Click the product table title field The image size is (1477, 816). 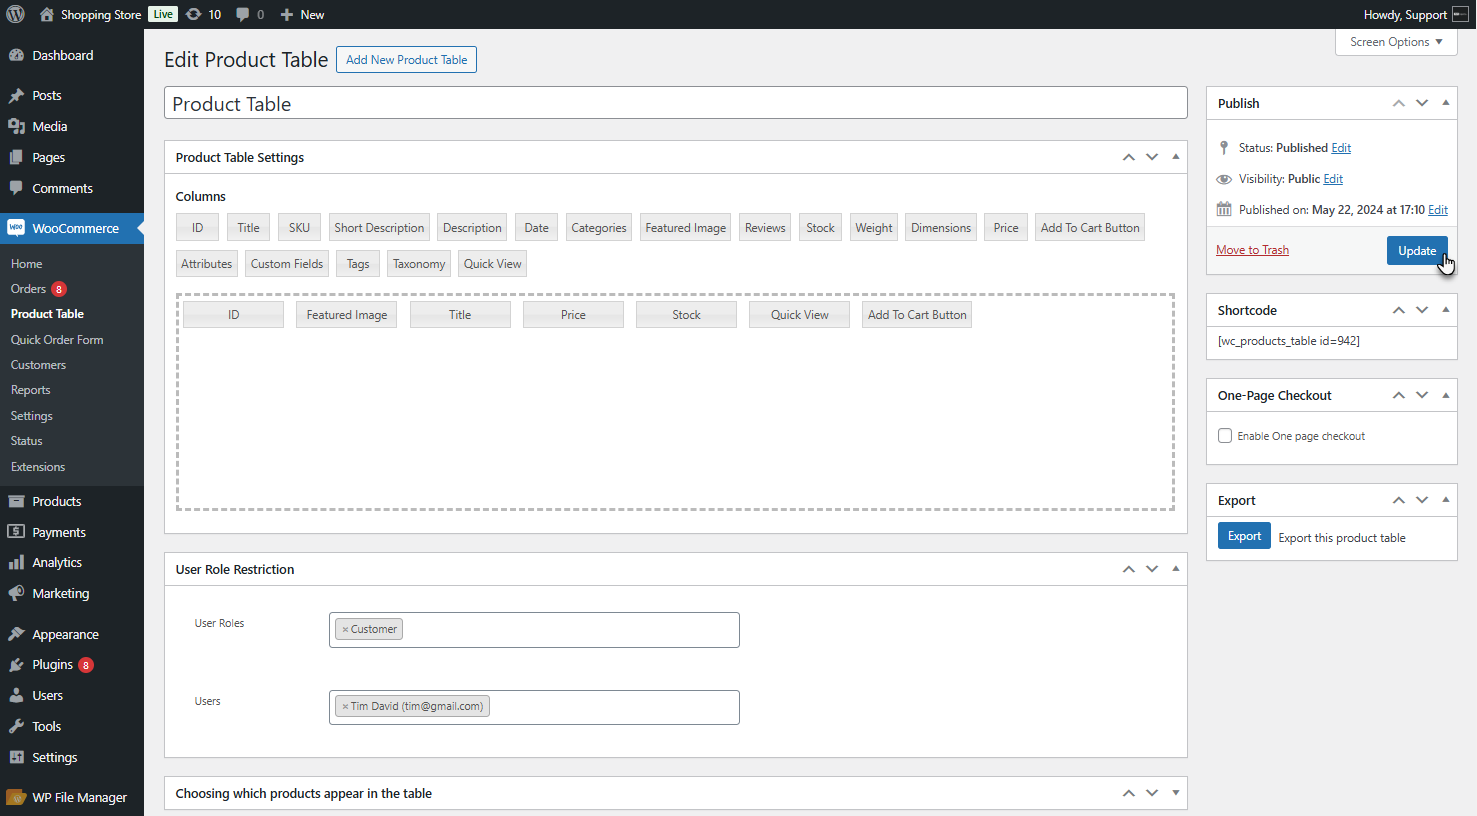coord(675,104)
